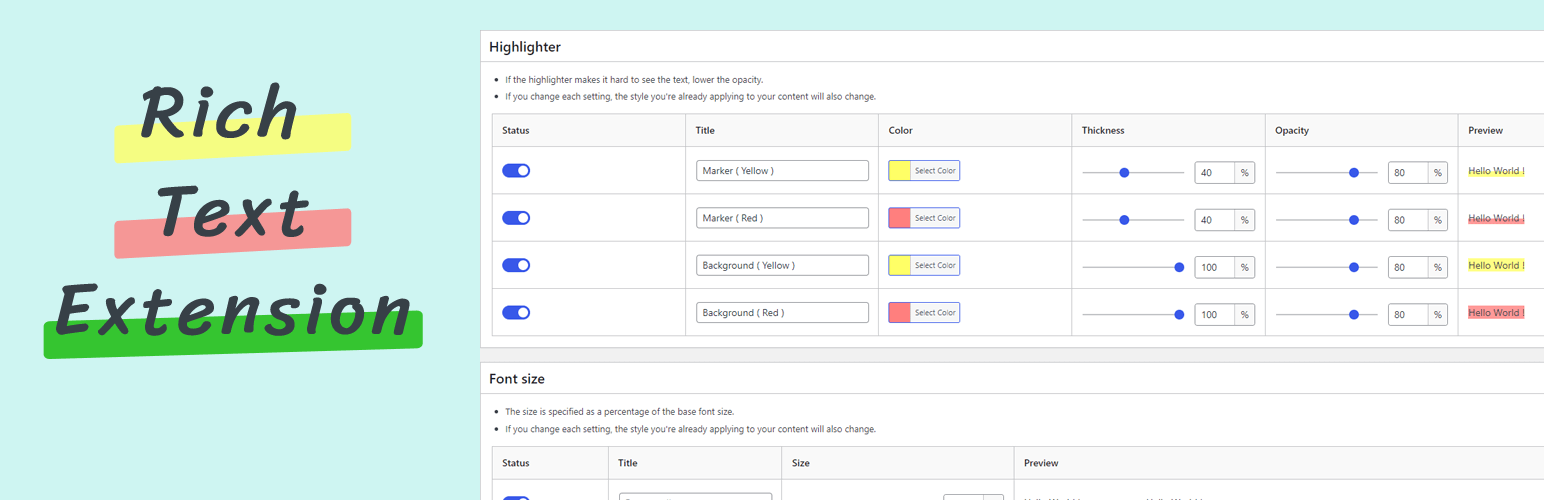Focus thickness value 40 for Marker ( Yellow )
Viewport: 1544px width, 500px height.
point(1214,173)
